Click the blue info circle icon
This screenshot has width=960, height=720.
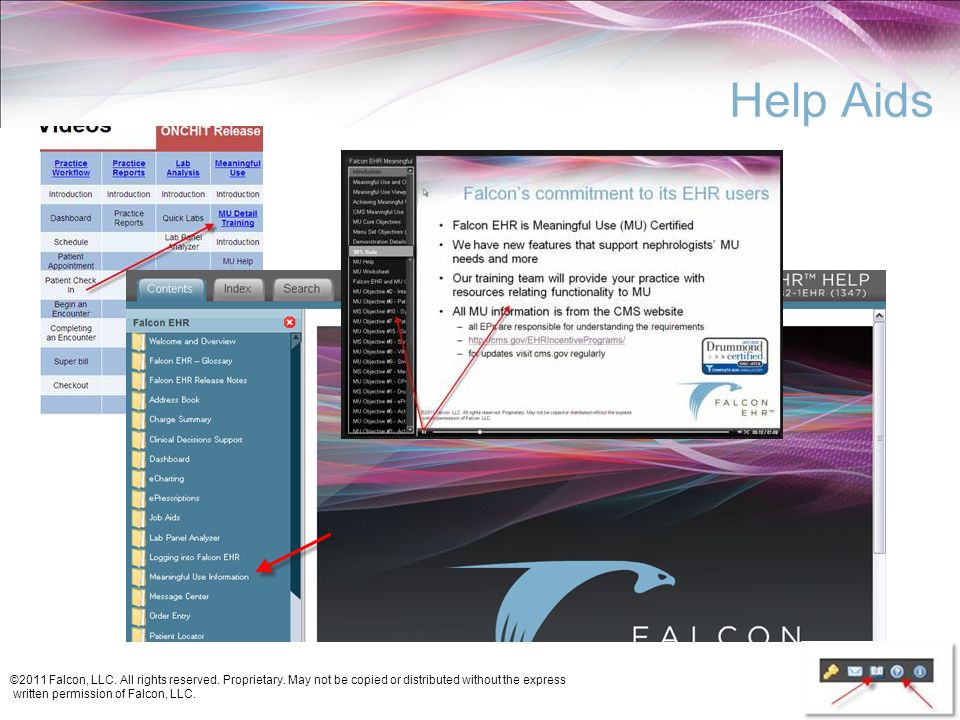click(920, 672)
